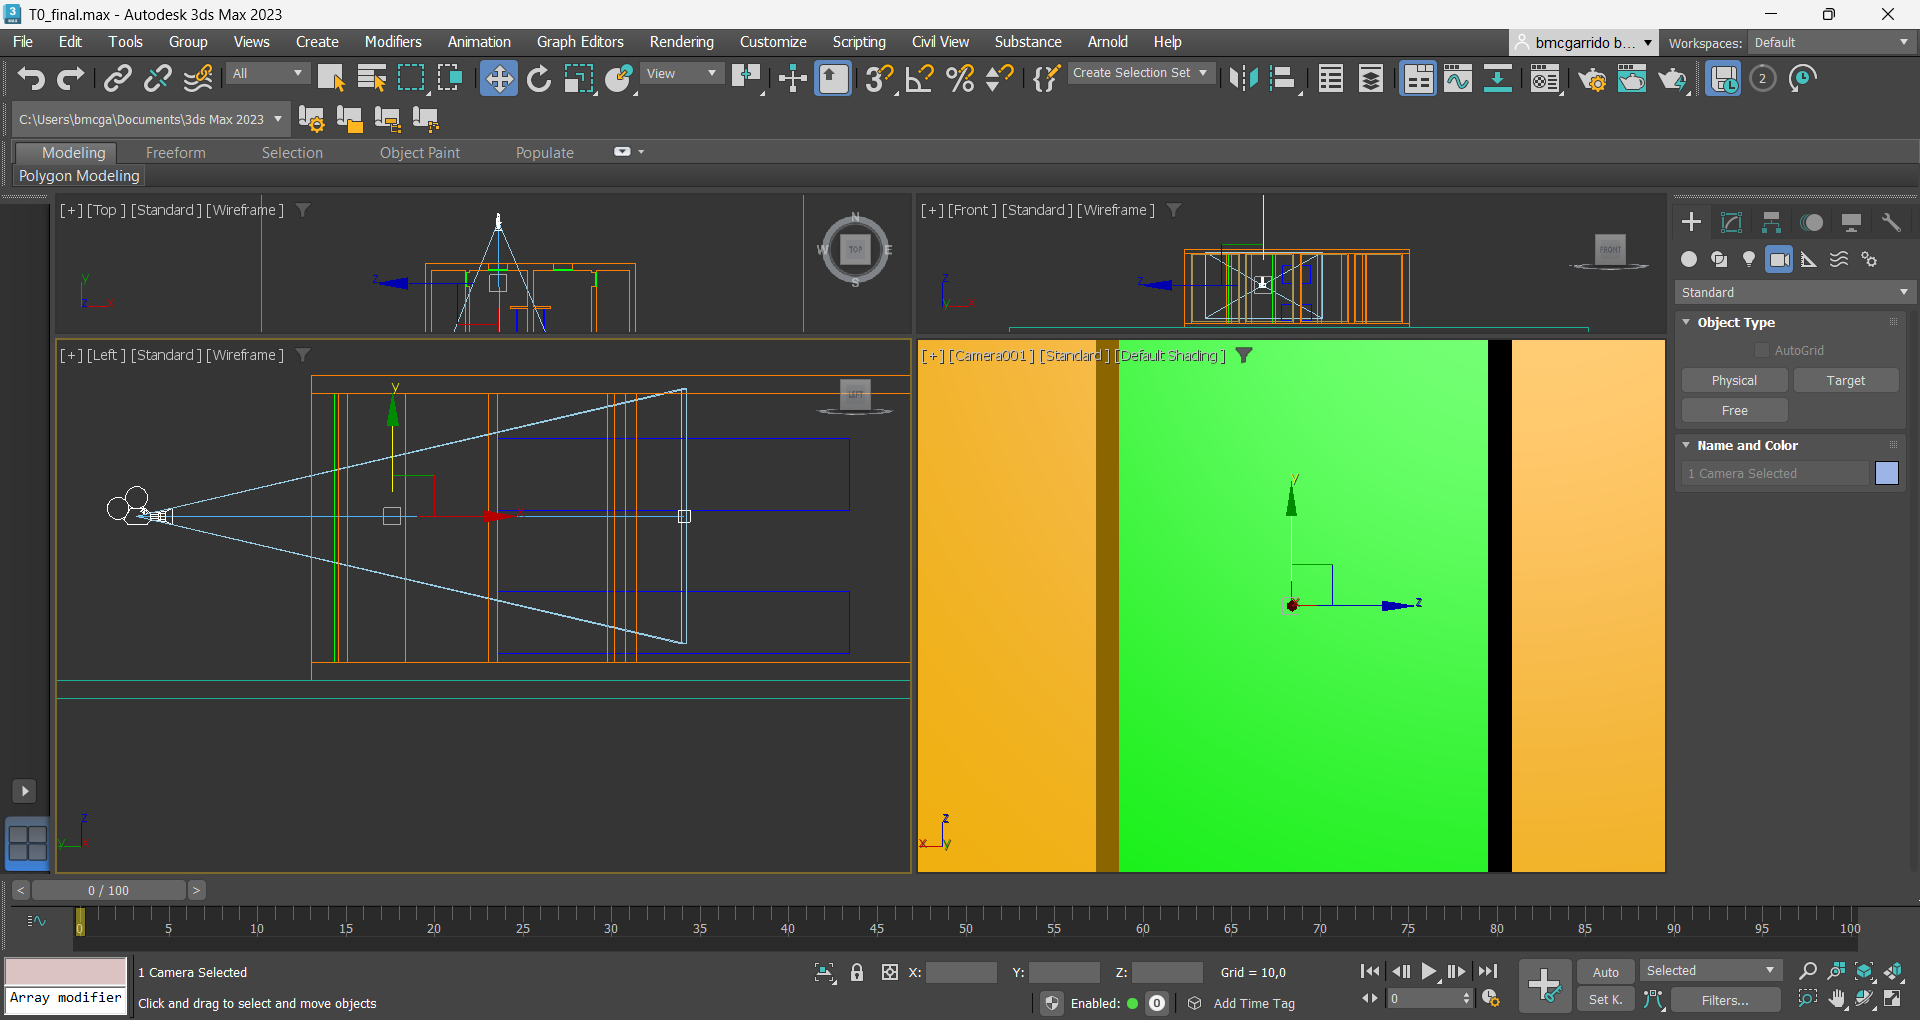
Task: Open the Render Setup teapot icon
Action: pyautogui.click(x=1592, y=78)
